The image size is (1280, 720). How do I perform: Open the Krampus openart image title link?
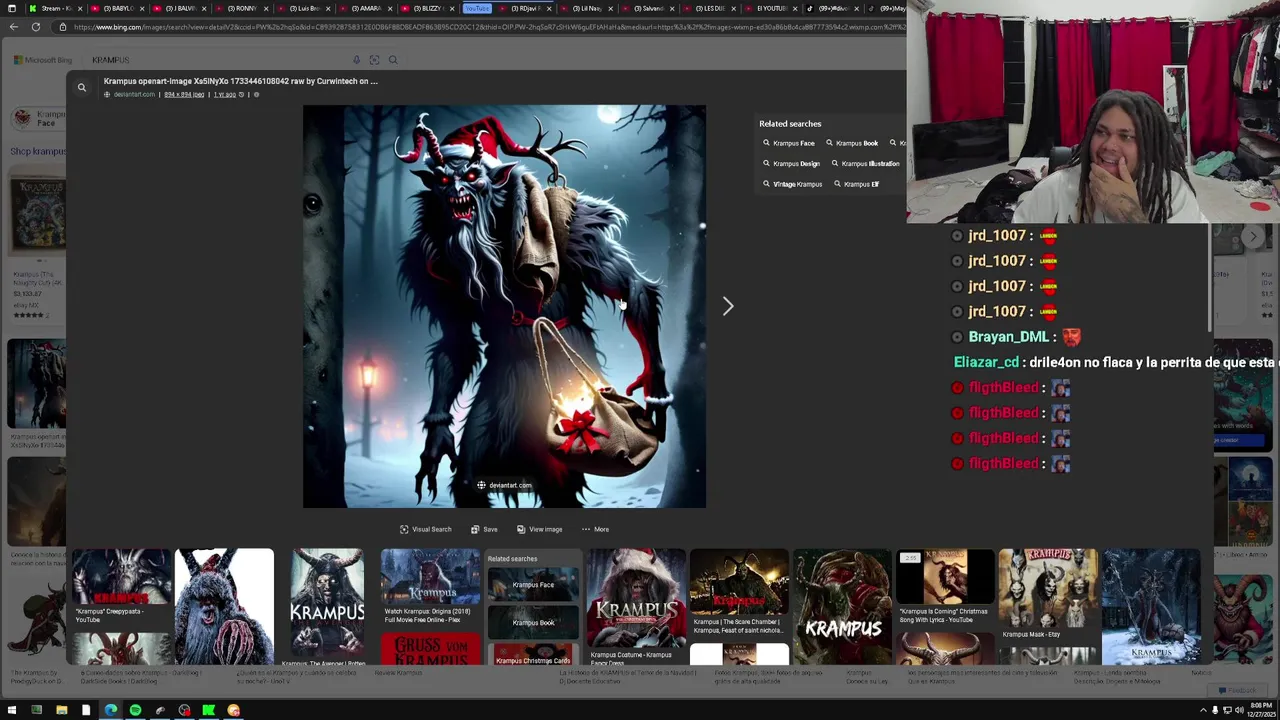pos(241,81)
